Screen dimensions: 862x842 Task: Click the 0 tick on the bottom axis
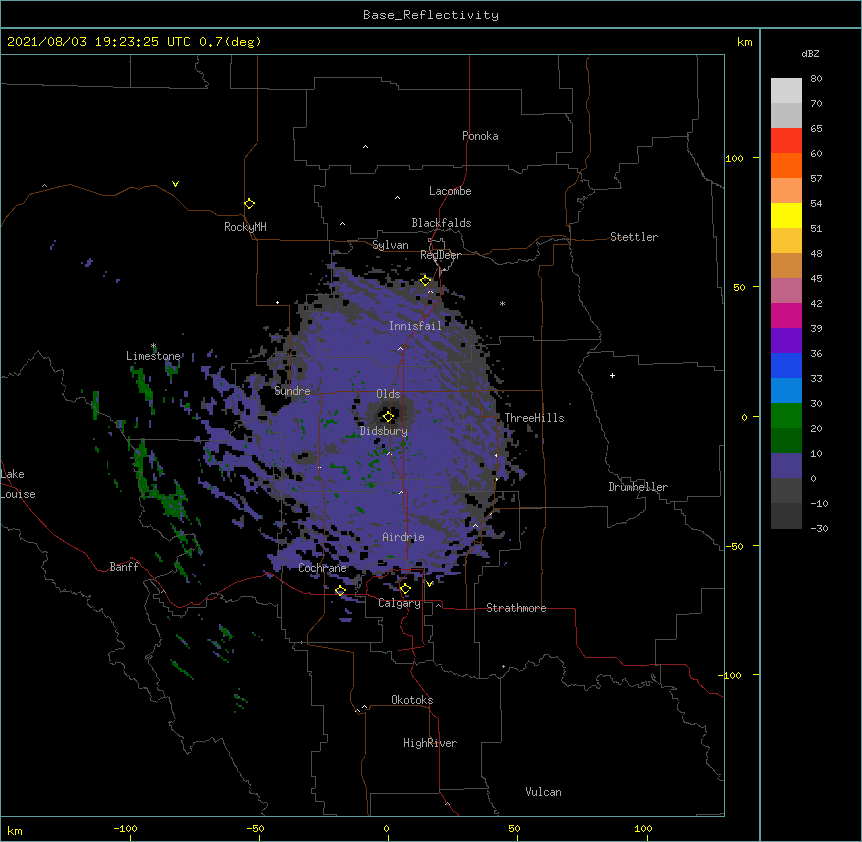pos(386,829)
